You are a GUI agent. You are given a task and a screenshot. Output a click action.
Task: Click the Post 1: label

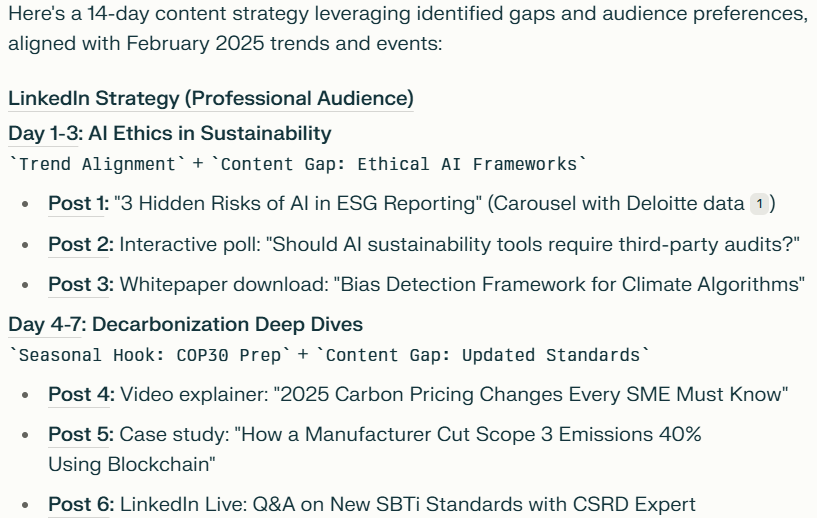coord(79,203)
